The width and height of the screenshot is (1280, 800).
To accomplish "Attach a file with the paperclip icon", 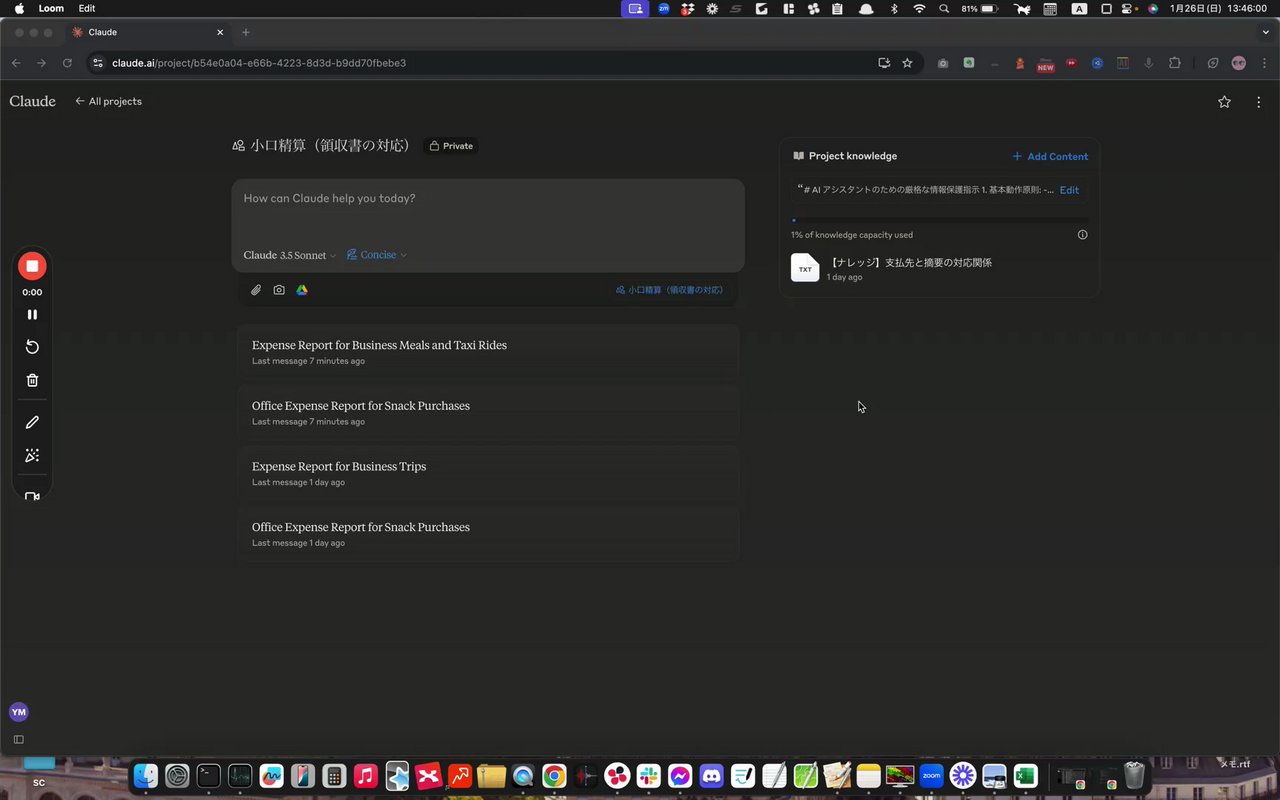I will tap(256, 290).
